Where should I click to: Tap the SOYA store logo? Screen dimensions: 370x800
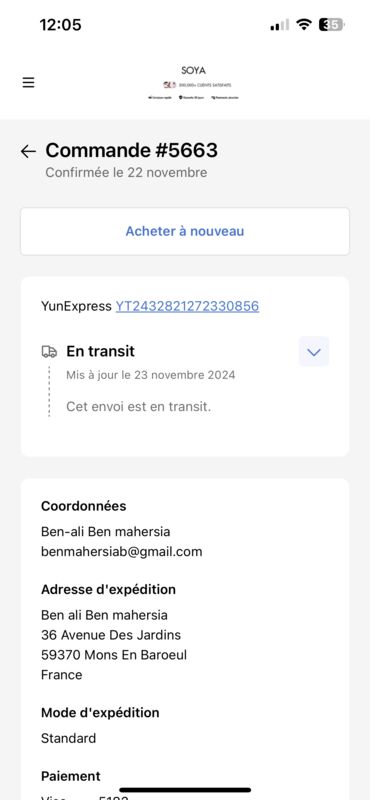pyautogui.click(x=193, y=71)
